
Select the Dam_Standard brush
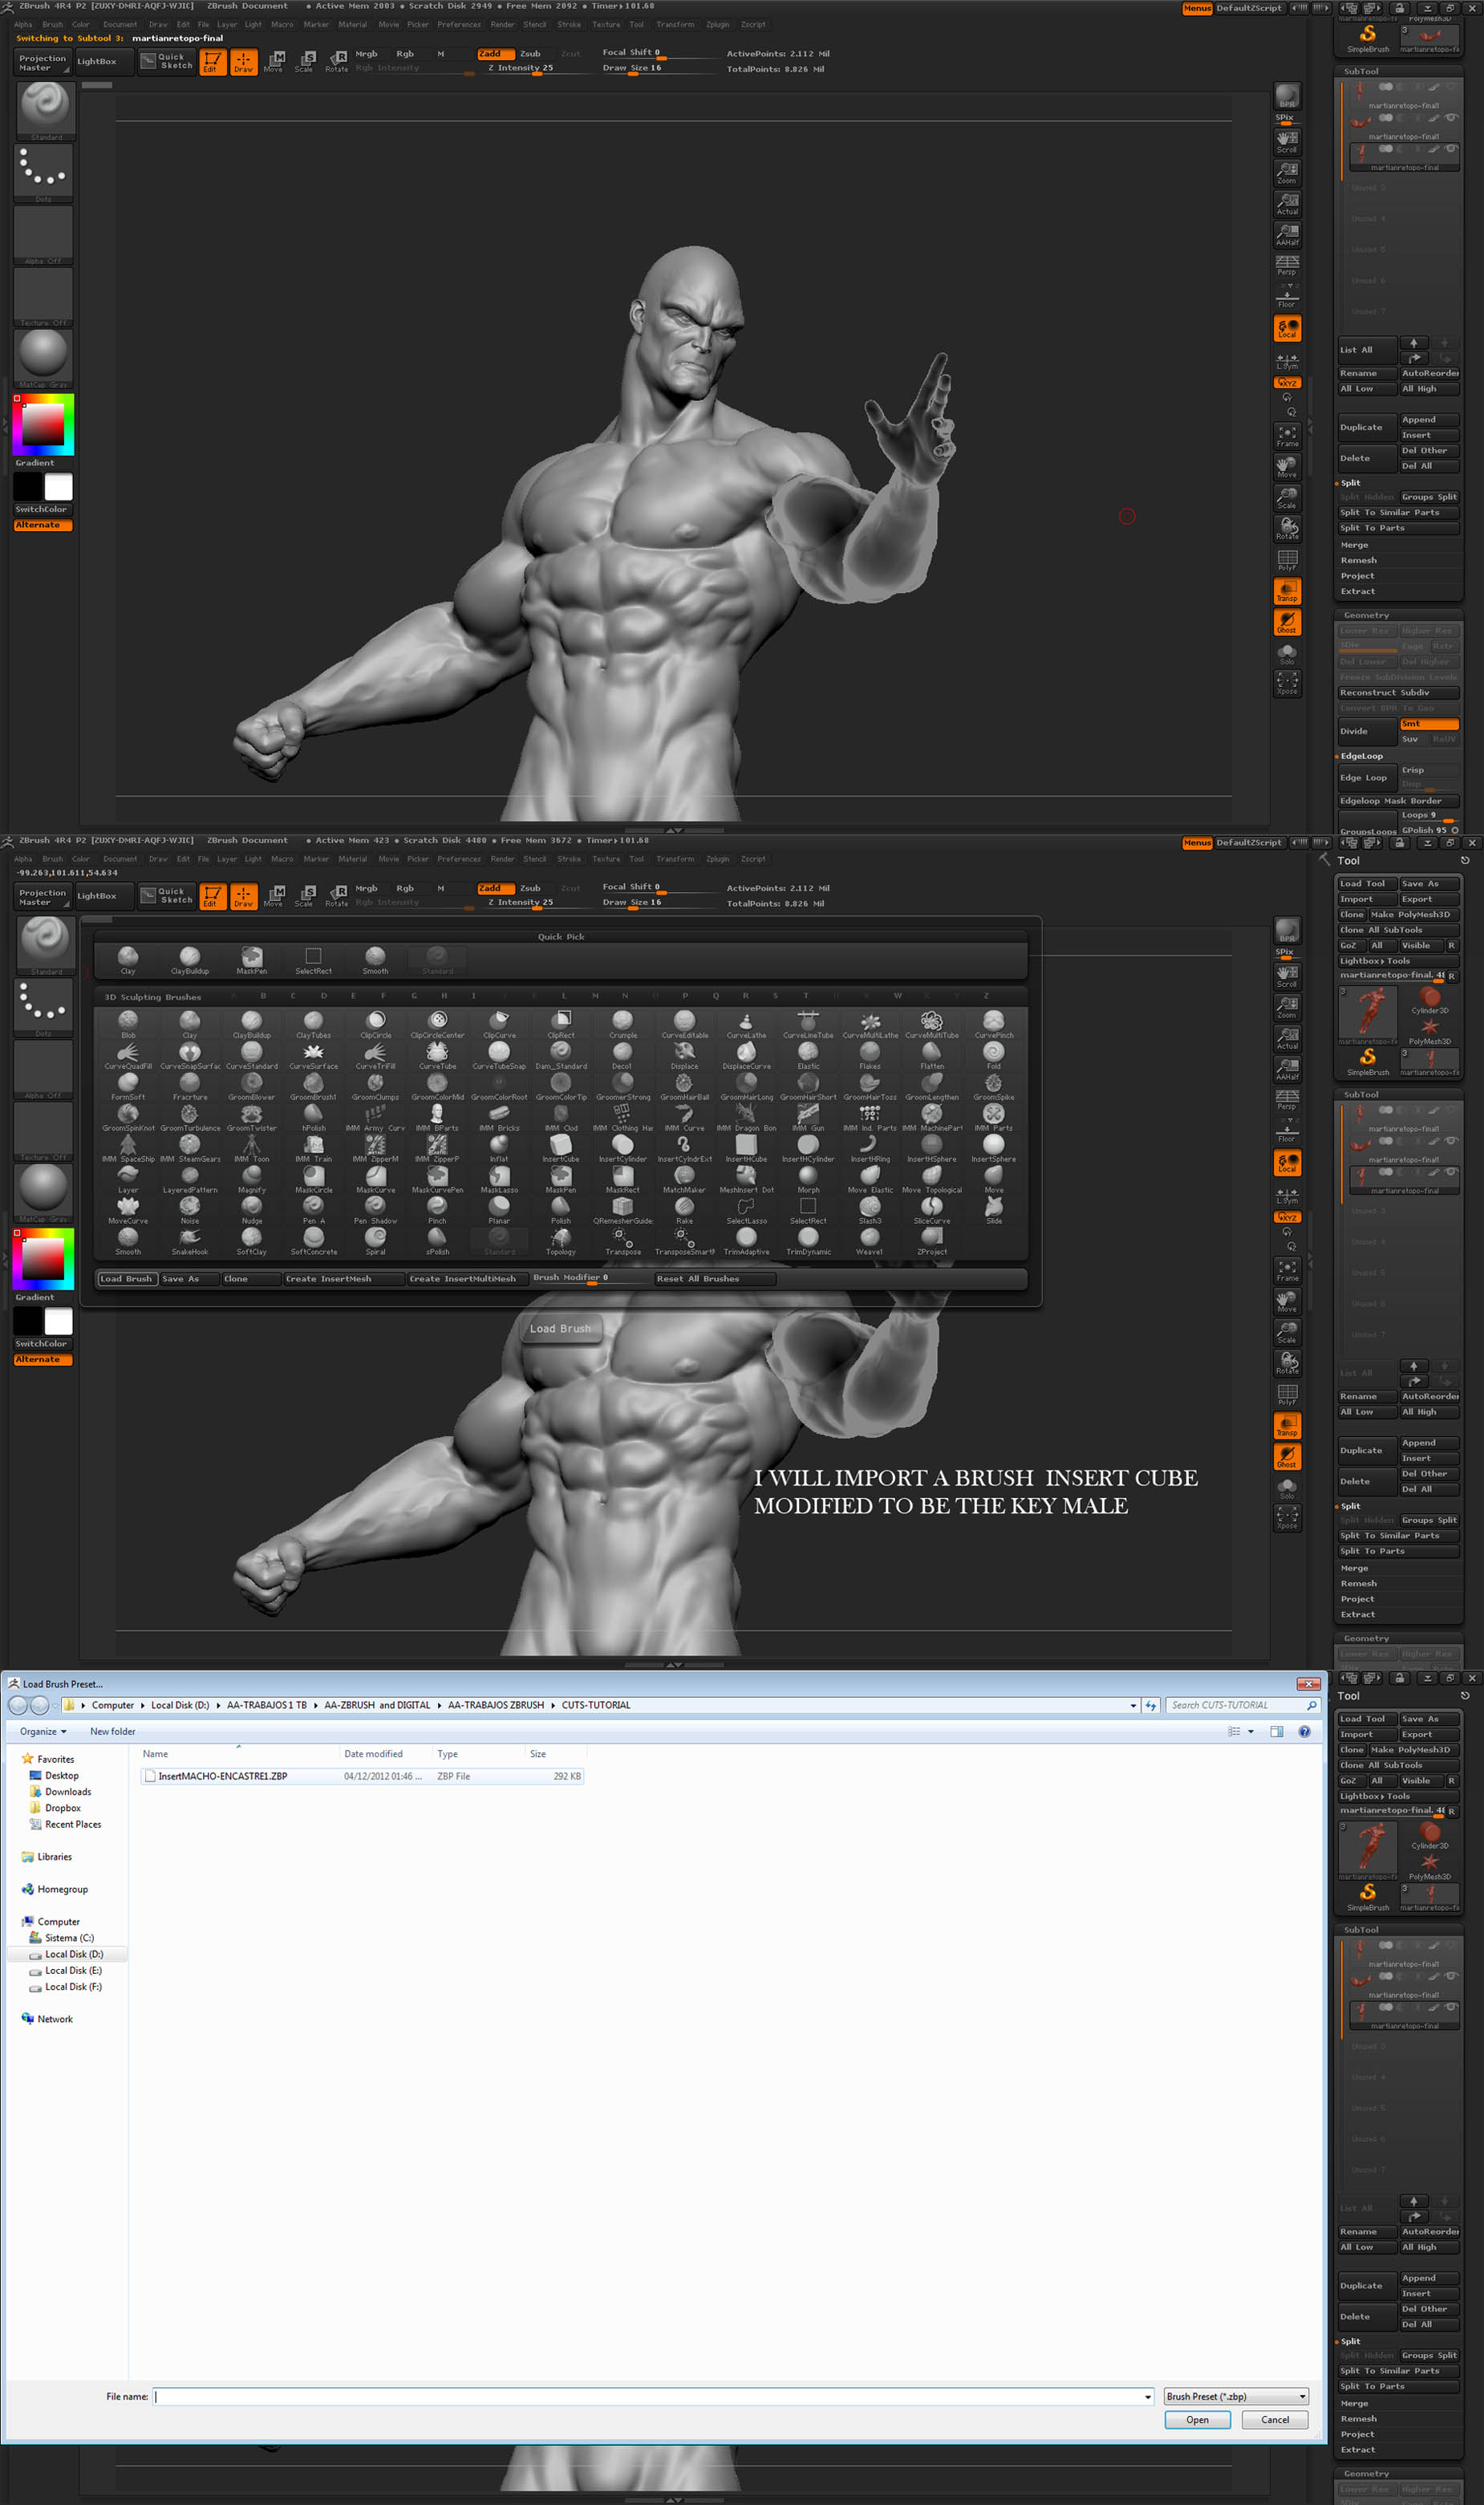[x=561, y=1055]
